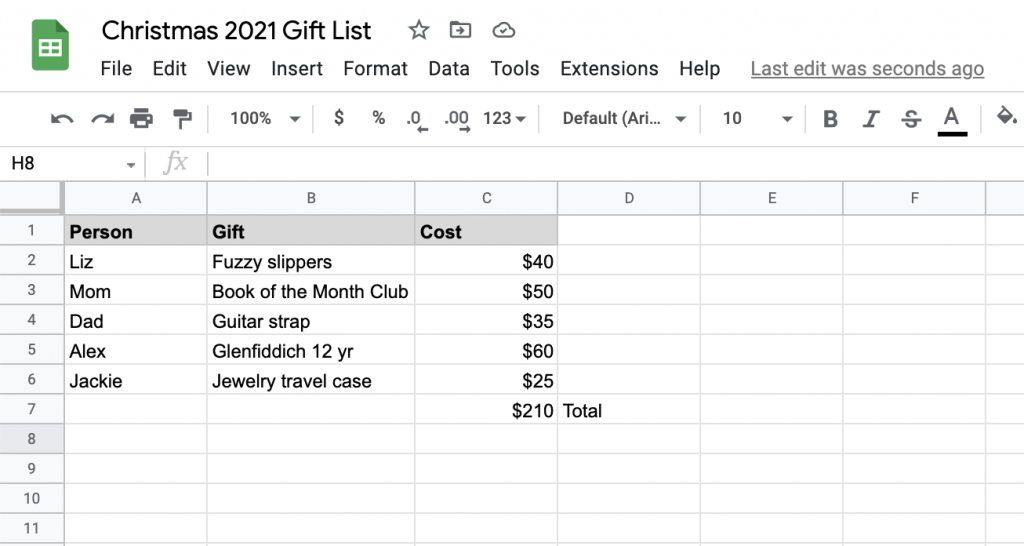Screen dimensions: 1024x546
Task: Click the Last edit was seconds ago link
Action: [x=867, y=69]
